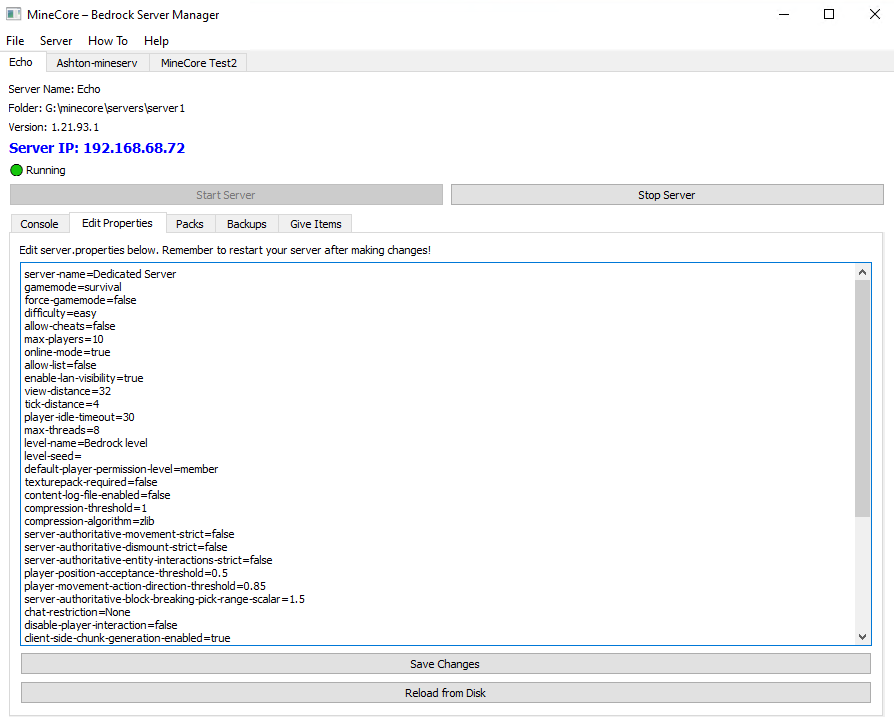Click the line max-players=10
Image resolution: width=894 pixels, height=723 pixels.
pyautogui.click(x=64, y=339)
